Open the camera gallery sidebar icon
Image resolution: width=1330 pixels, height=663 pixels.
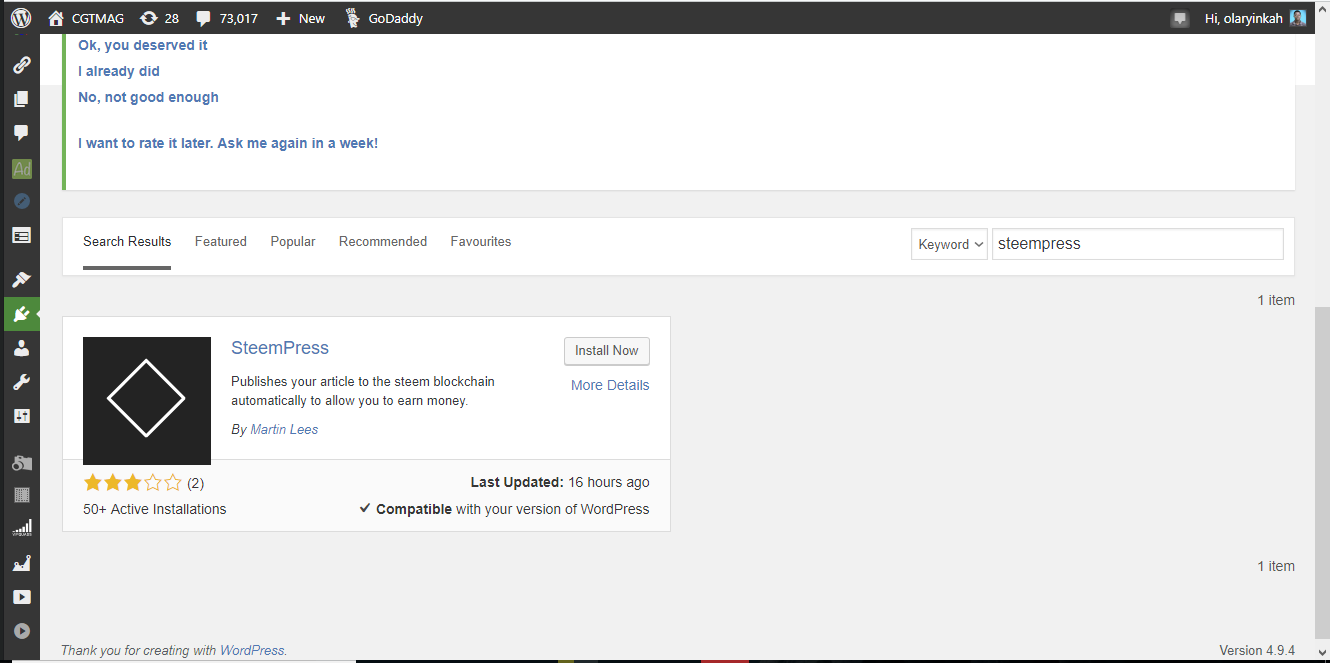click(x=21, y=462)
